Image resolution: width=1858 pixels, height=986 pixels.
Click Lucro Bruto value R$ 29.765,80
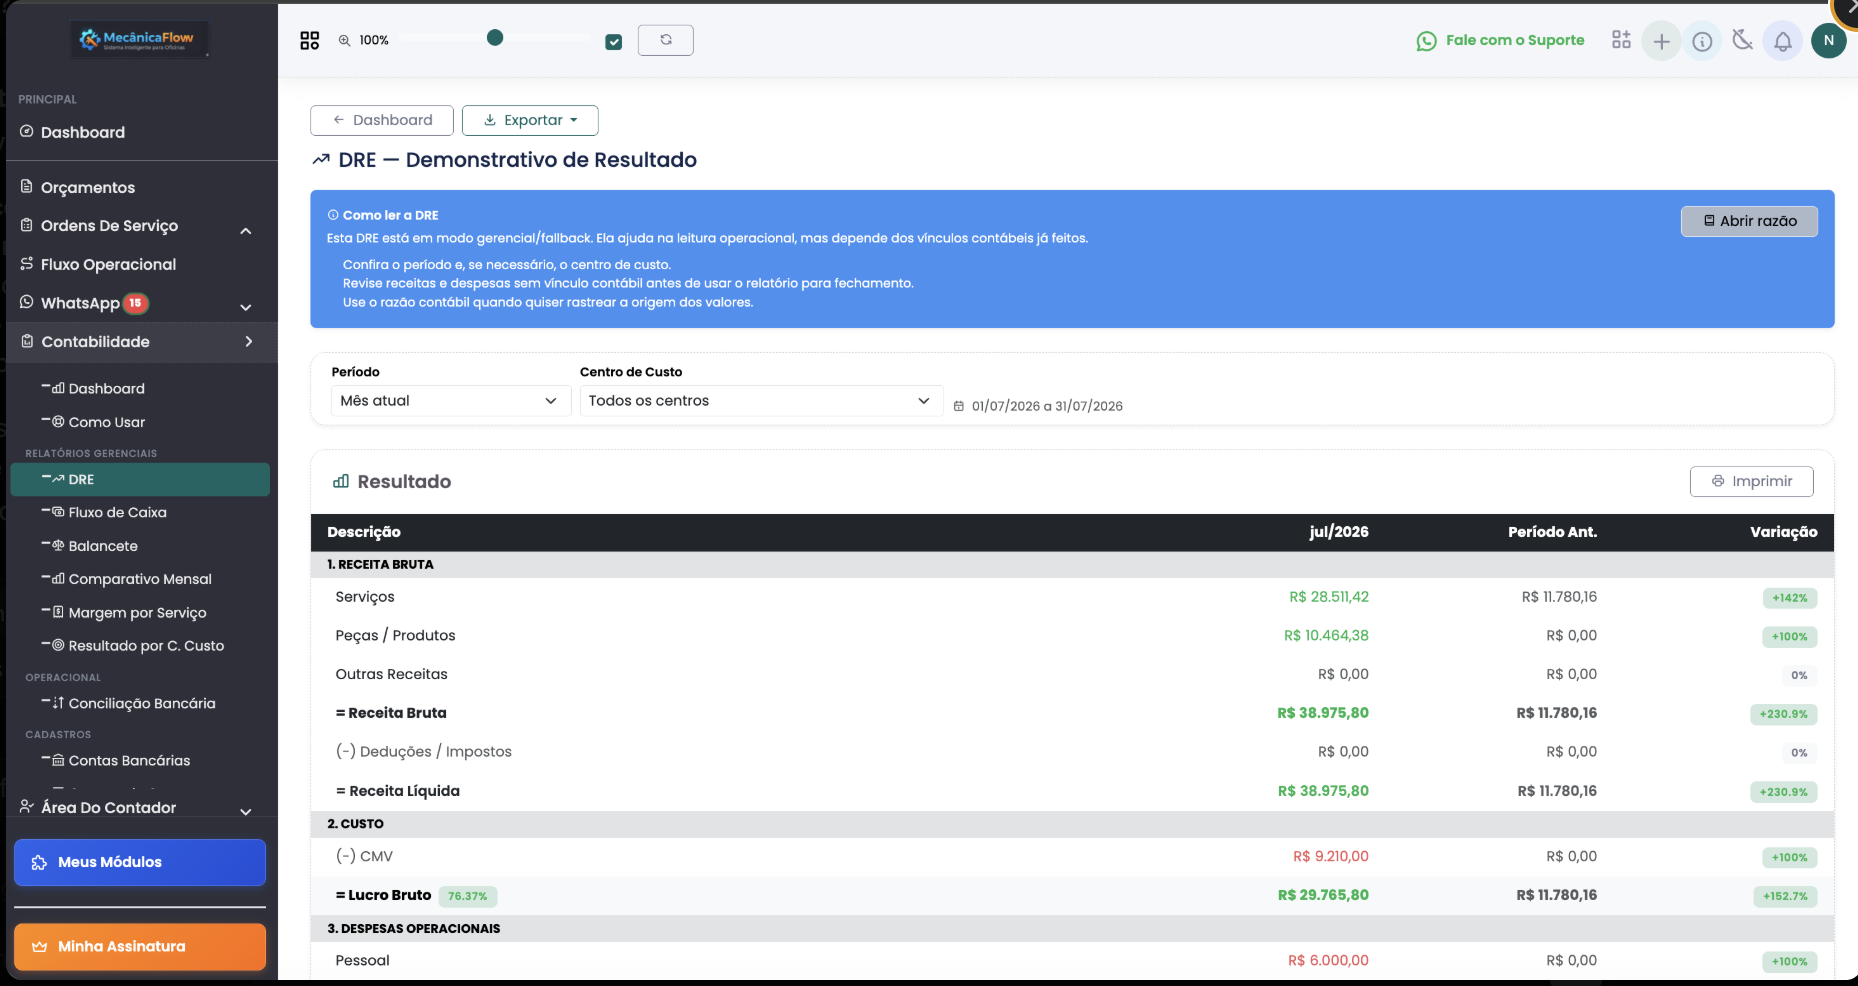(1323, 895)
